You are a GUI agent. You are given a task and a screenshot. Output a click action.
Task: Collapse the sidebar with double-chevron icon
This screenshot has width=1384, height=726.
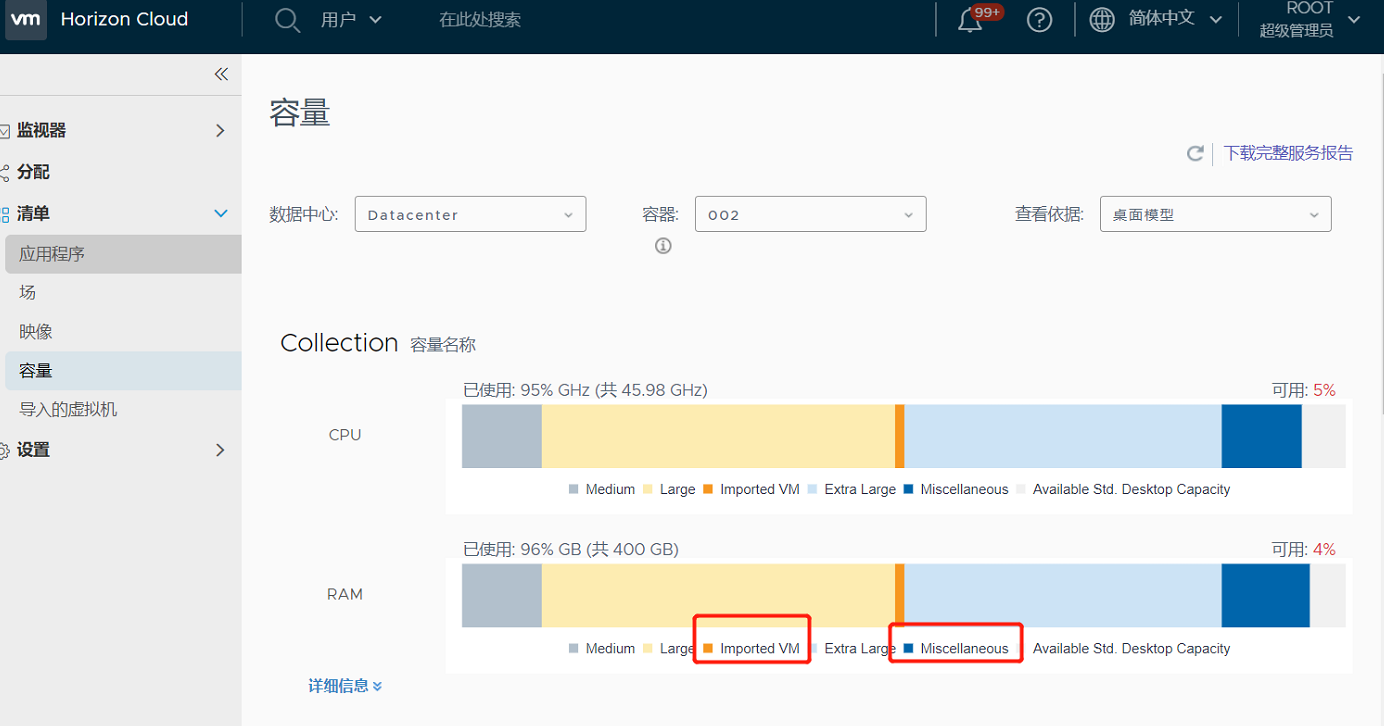tap(221, 74)
